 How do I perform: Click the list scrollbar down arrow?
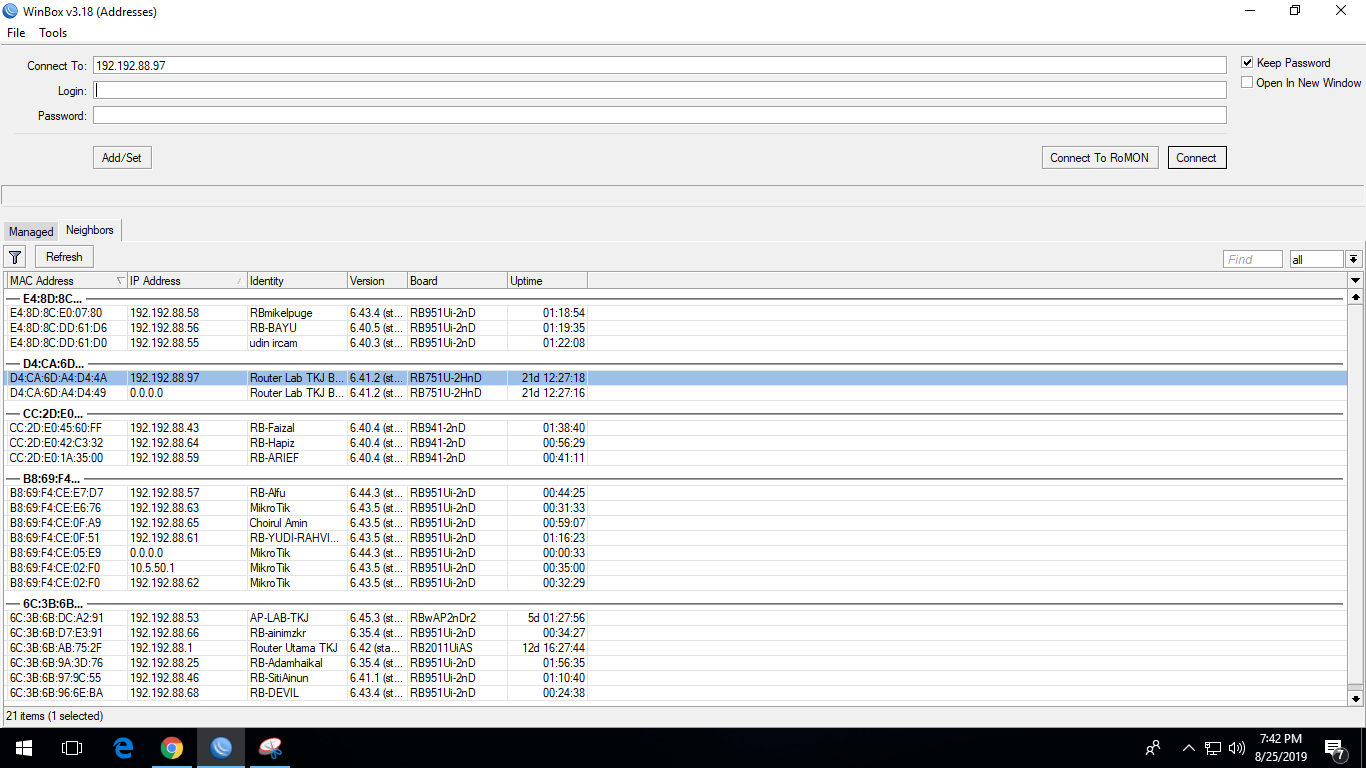1356,698
